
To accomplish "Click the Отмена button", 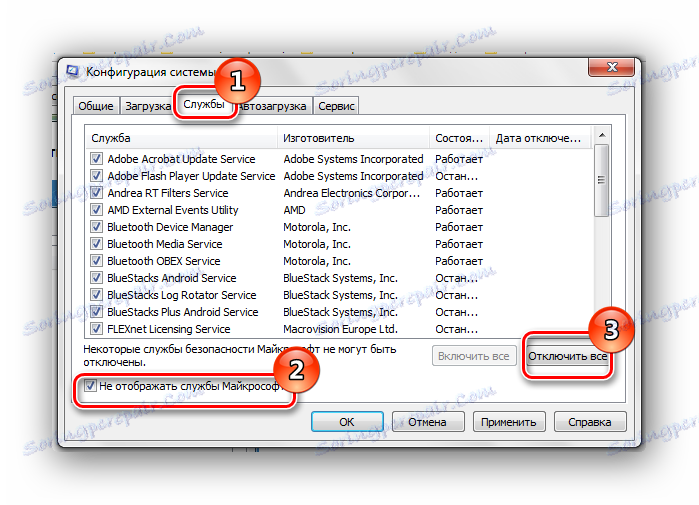I will tap(428, 422).
